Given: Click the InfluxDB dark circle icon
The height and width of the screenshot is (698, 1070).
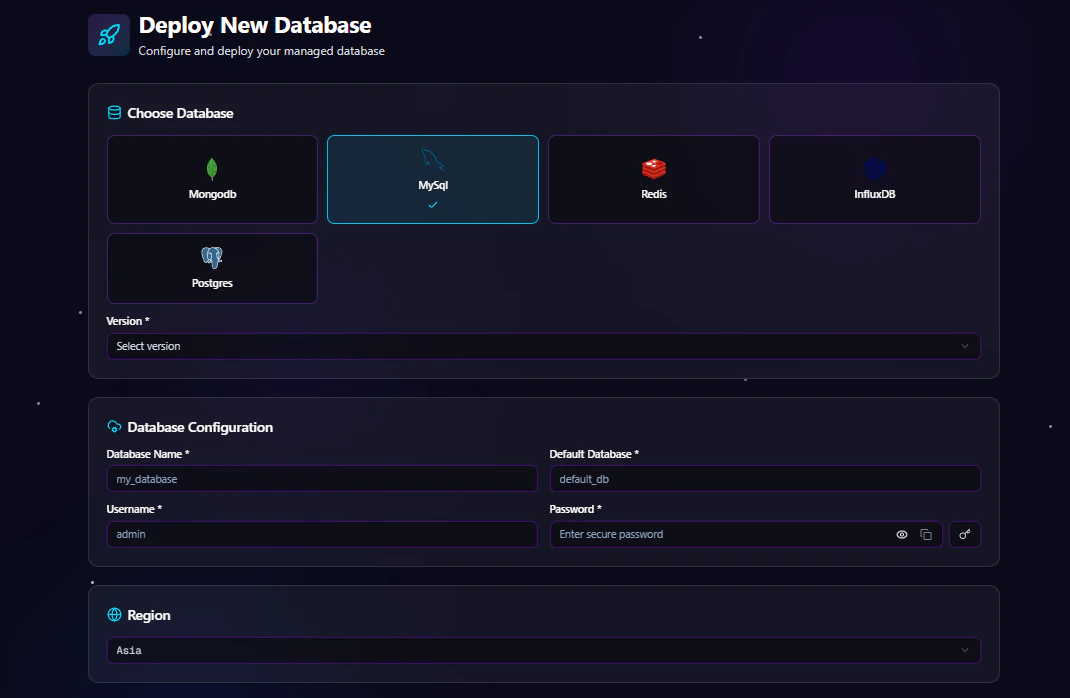Looking at the screenshot, I should 875,169.
